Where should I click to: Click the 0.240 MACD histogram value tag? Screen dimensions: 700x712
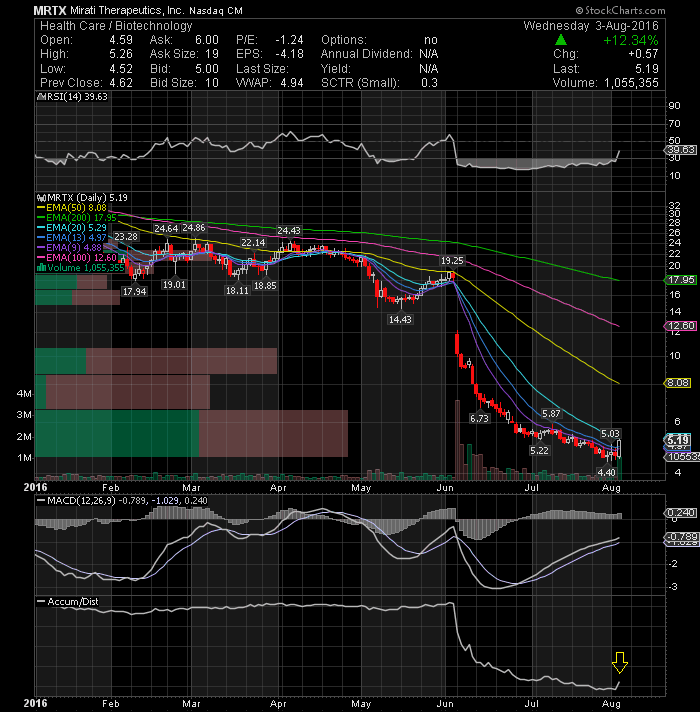coord(681,513)
